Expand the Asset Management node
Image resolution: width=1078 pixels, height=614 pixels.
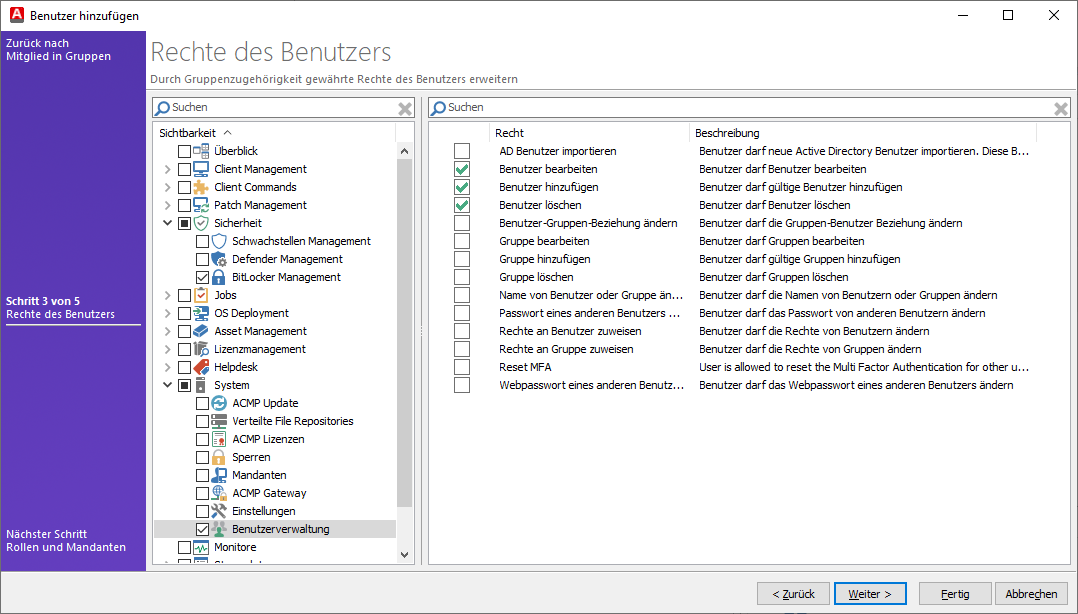[166, 331]
